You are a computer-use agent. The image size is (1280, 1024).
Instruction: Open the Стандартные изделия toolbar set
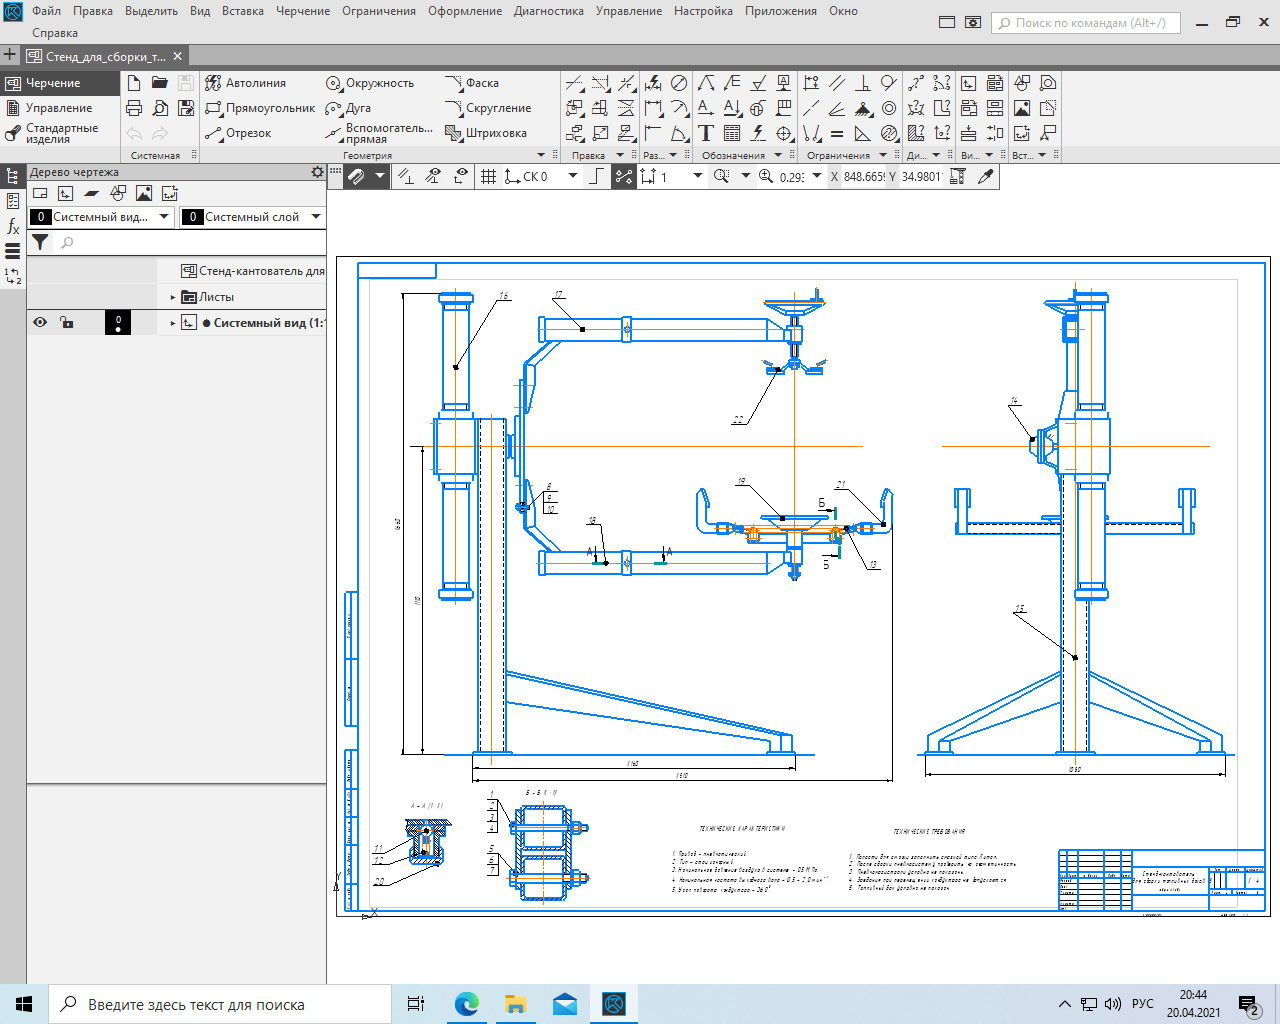[60, 133]
